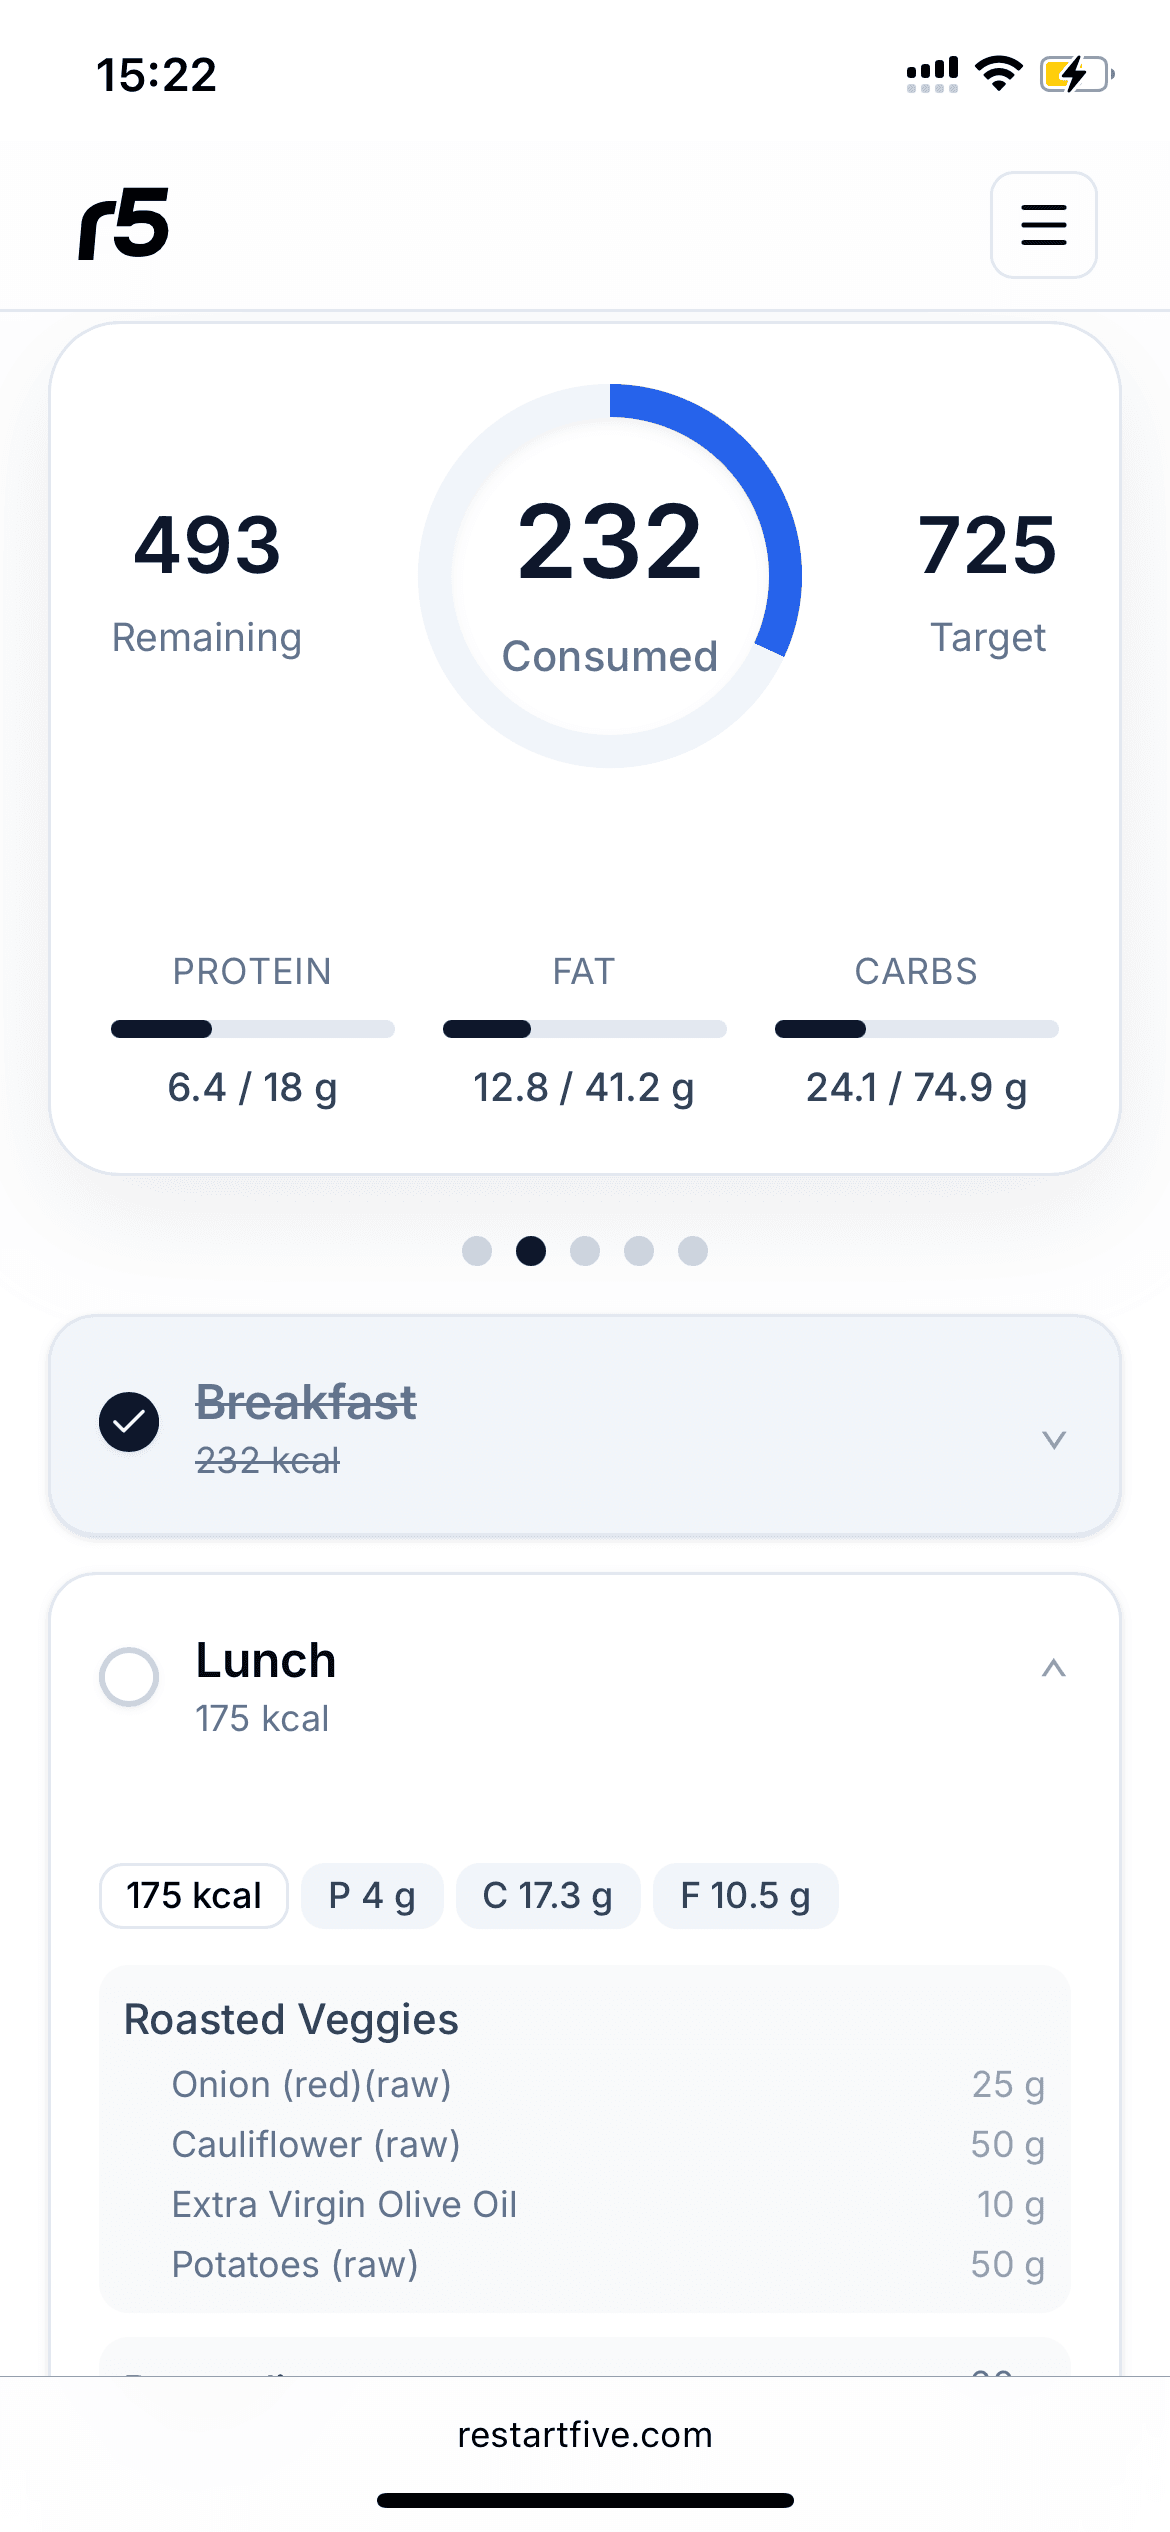Tap the r5 logo
Viewport: 1170px width, 2532px height.
(x=124, y=224)
